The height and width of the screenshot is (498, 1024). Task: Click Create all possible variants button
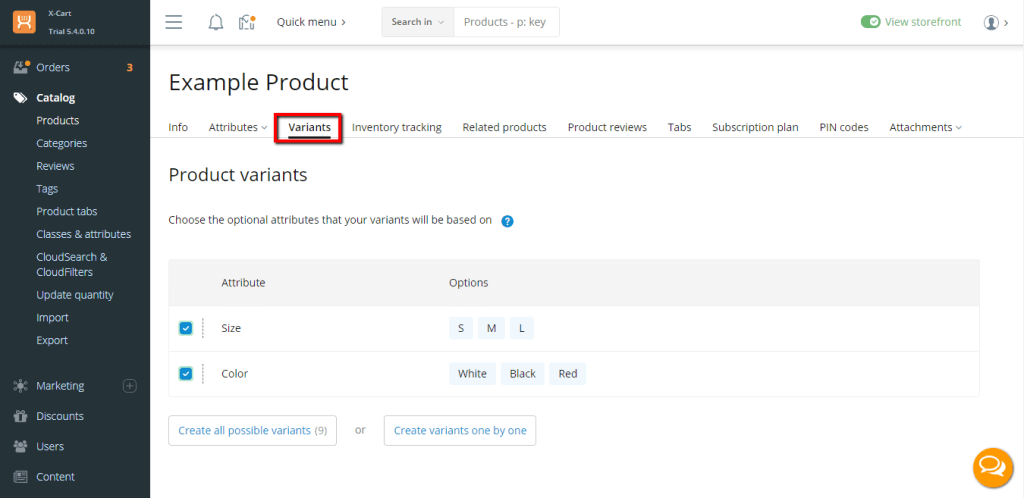(x=253, y=431)
